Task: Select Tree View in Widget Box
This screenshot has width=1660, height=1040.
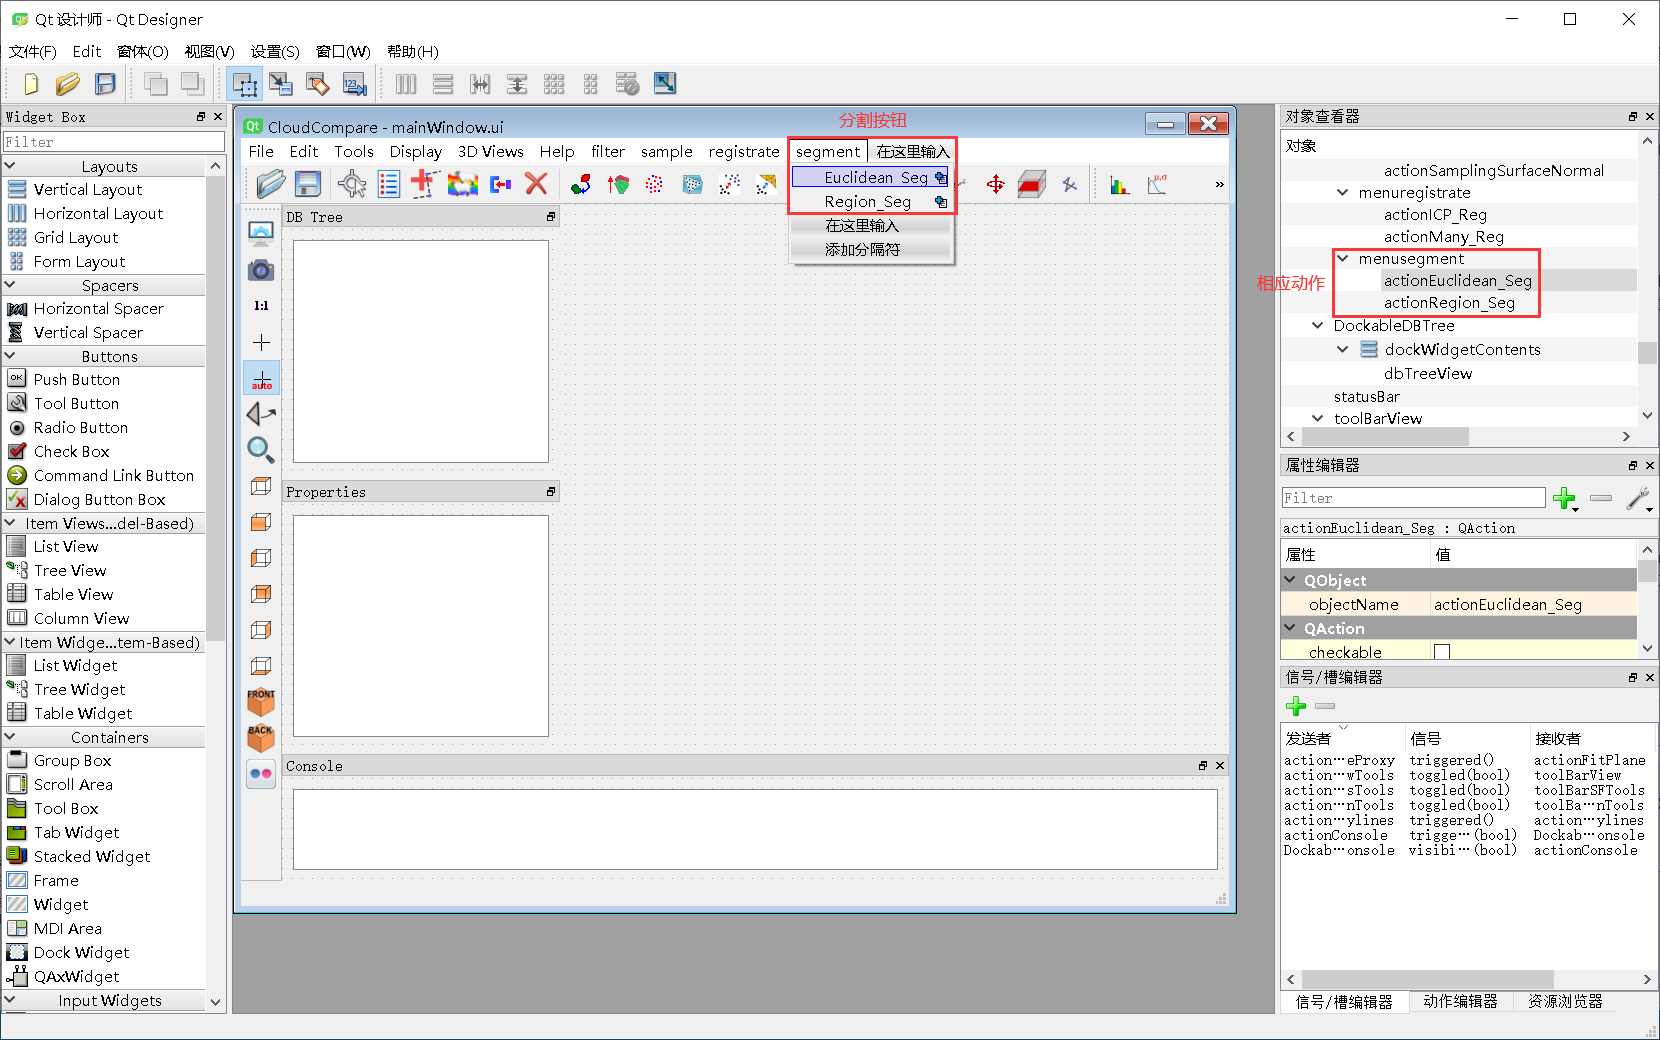Action: point(69,570)
